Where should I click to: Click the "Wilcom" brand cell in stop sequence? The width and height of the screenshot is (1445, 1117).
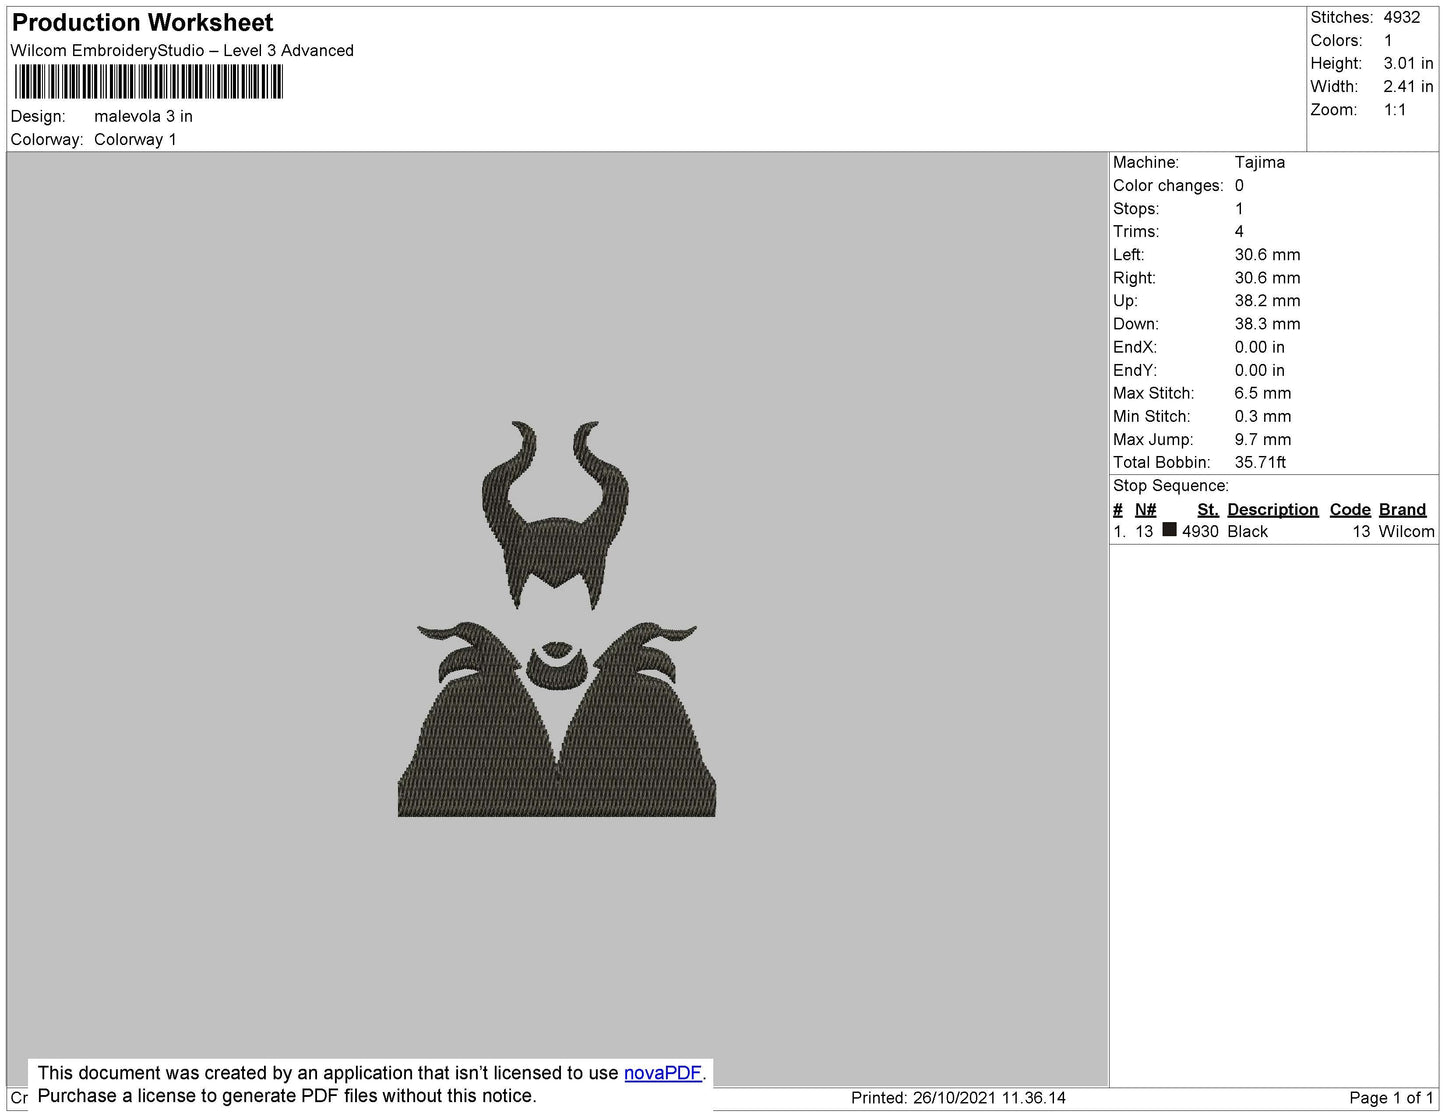click(1406, 532)
